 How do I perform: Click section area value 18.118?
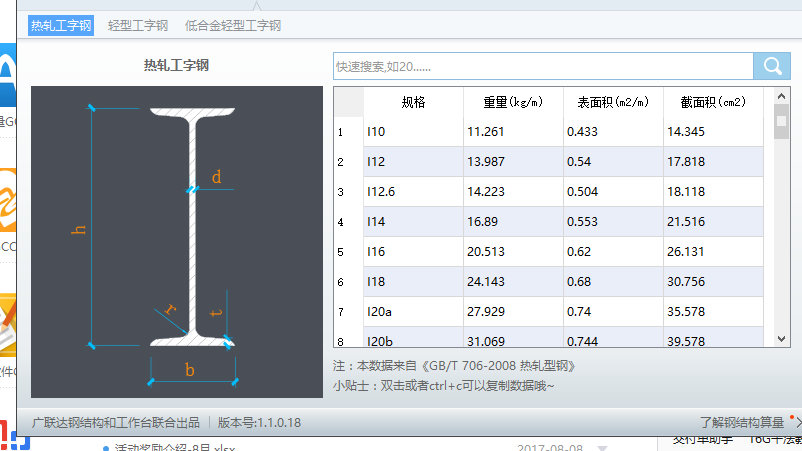pyautogui.click(x=713, y=192)
